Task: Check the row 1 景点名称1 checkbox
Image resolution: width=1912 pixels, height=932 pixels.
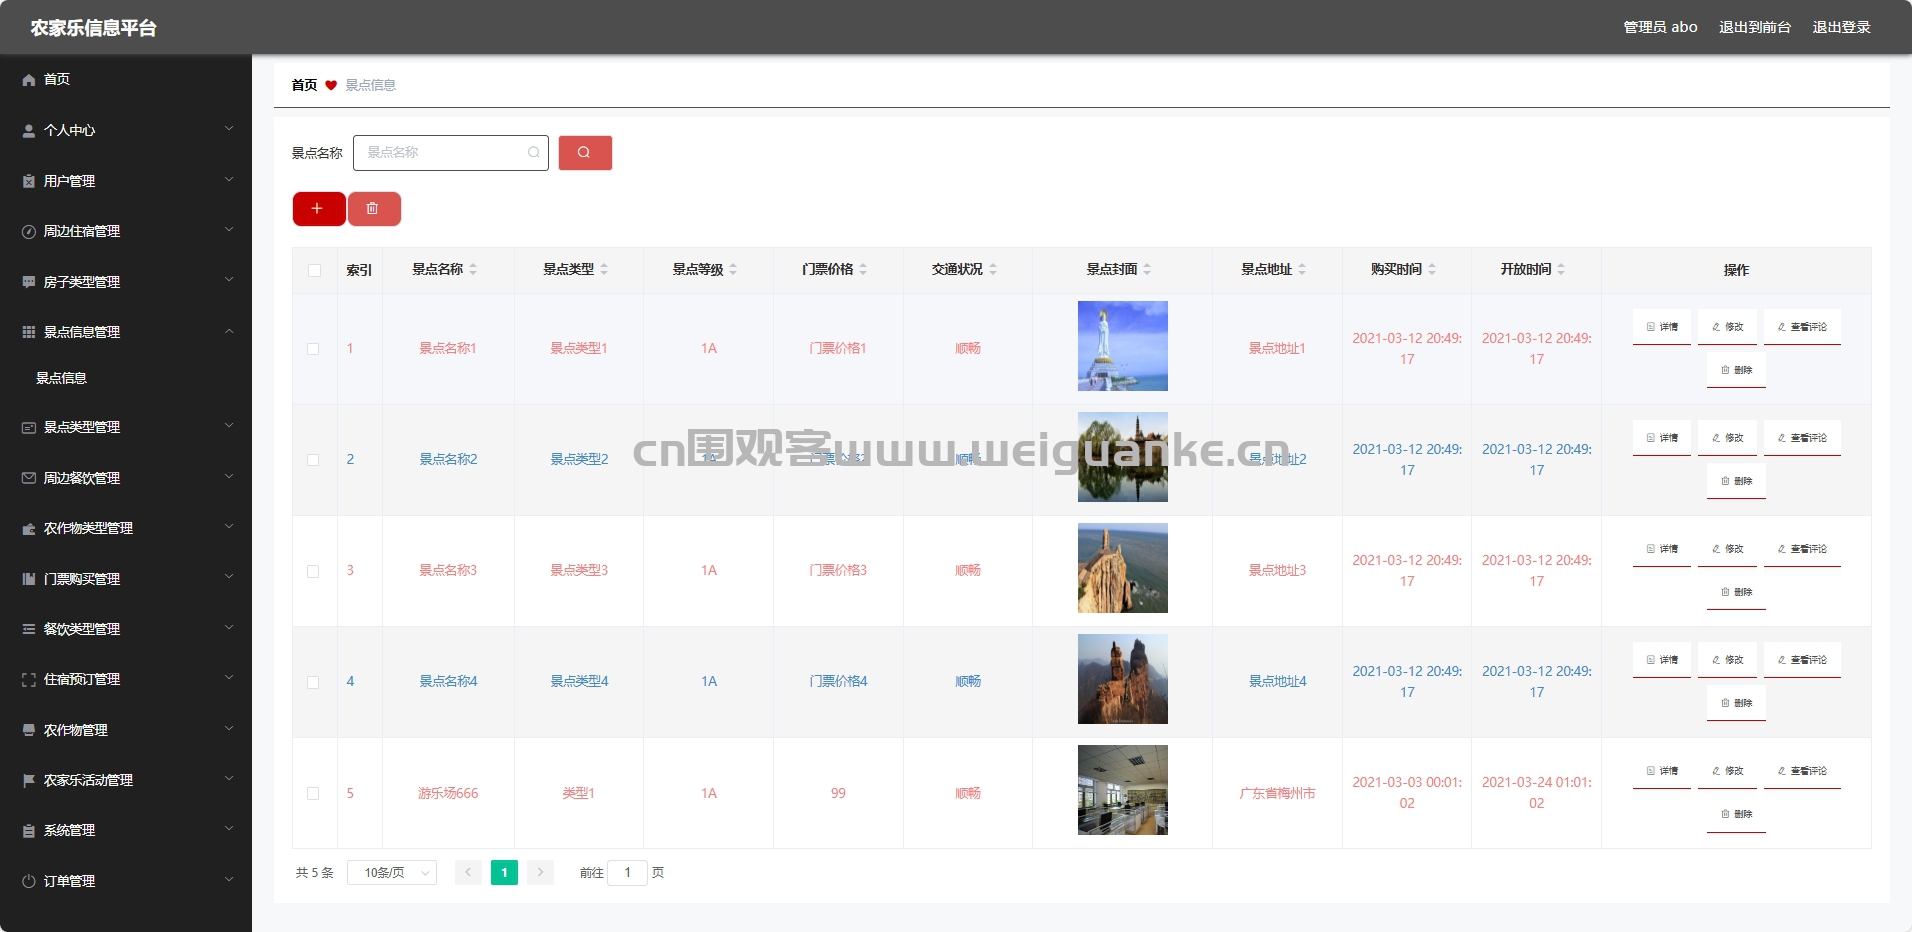Action: pyautogui.click(x=313, y=349)
